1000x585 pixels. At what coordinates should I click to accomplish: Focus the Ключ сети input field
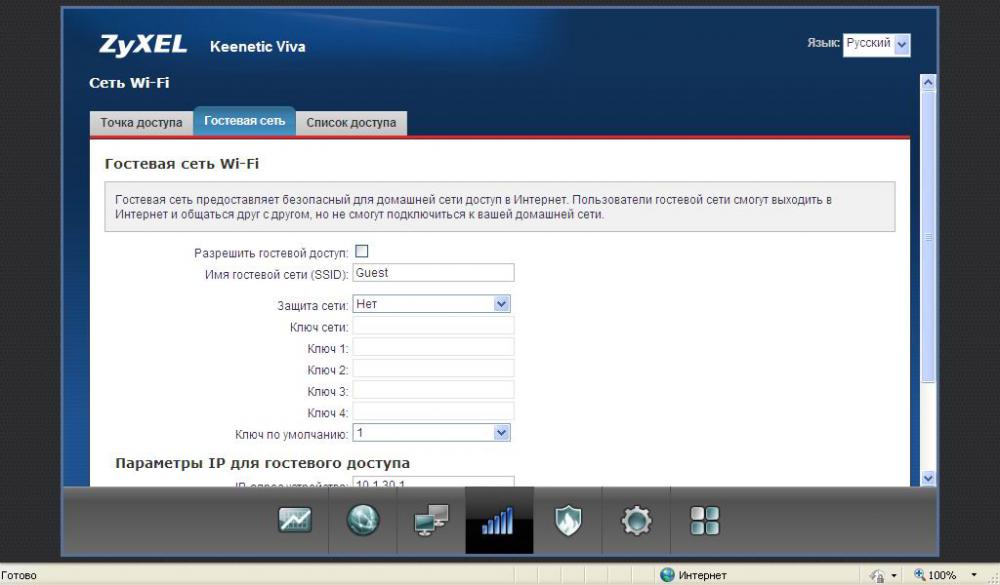click(433, 326)
